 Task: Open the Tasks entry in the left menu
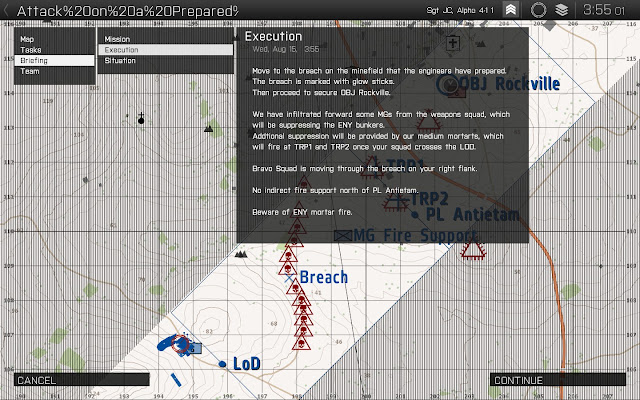point(54,50)
